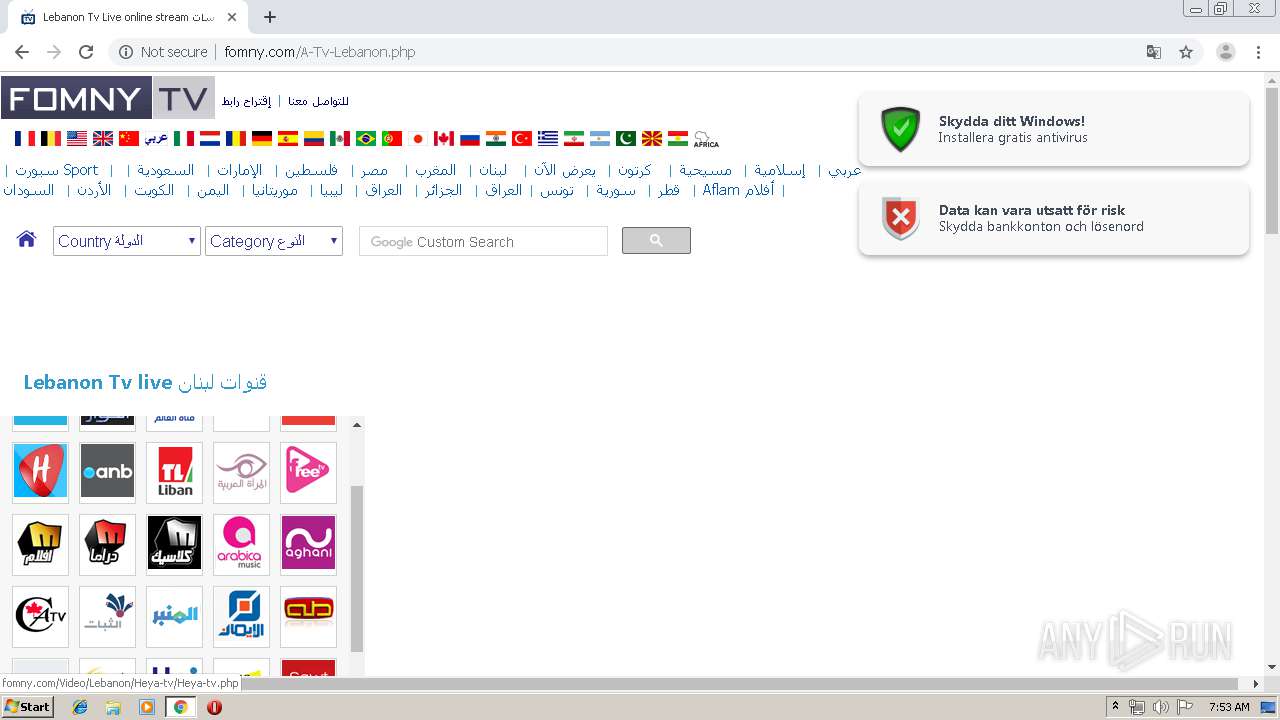Click the taskbar volume icon

pos(1160,707)
